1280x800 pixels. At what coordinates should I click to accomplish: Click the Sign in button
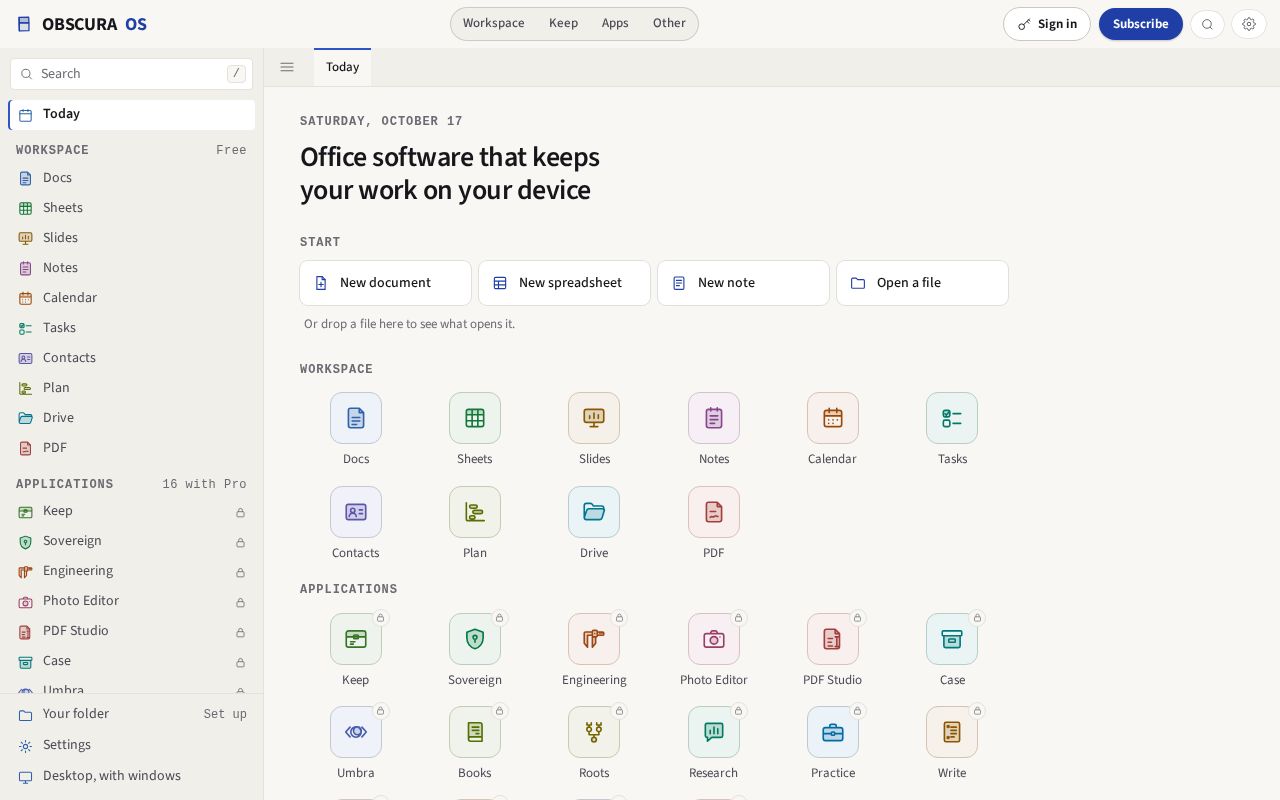[1047, 24]
